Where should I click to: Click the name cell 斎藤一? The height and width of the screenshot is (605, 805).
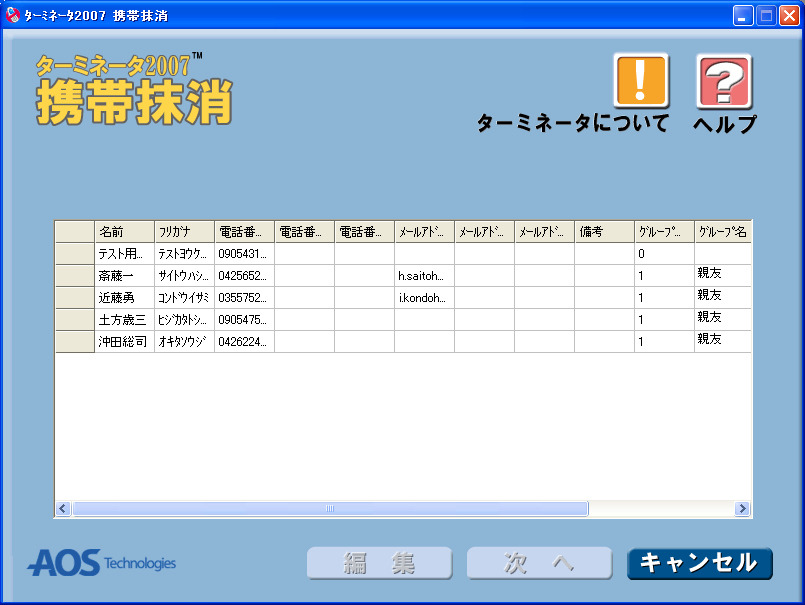[x=124, y=276]
